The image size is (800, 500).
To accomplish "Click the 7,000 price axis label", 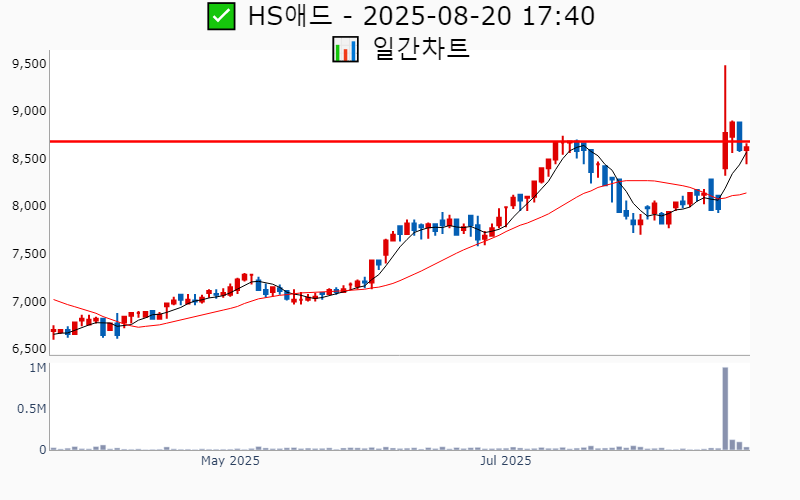I will pos(29,302).
